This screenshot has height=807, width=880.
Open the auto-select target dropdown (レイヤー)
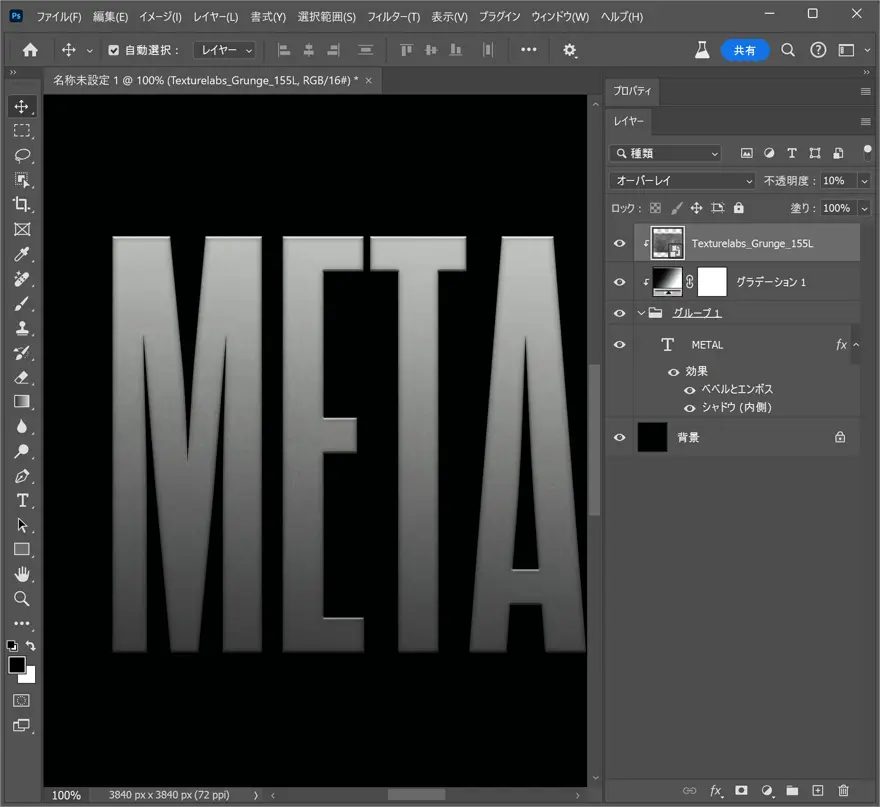(224, 51)
